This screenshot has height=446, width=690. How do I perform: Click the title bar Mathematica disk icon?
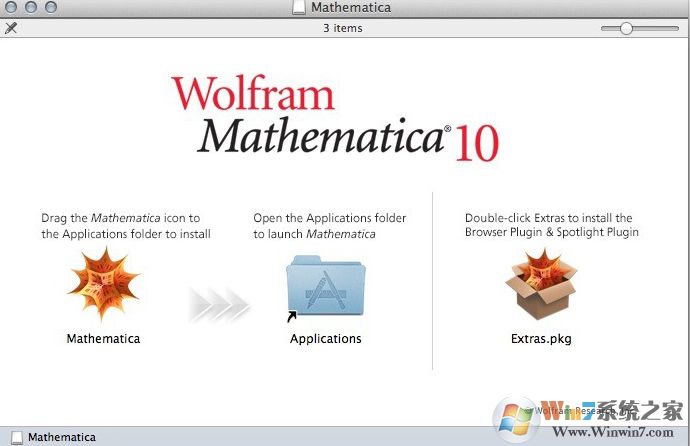coord(299,7)
